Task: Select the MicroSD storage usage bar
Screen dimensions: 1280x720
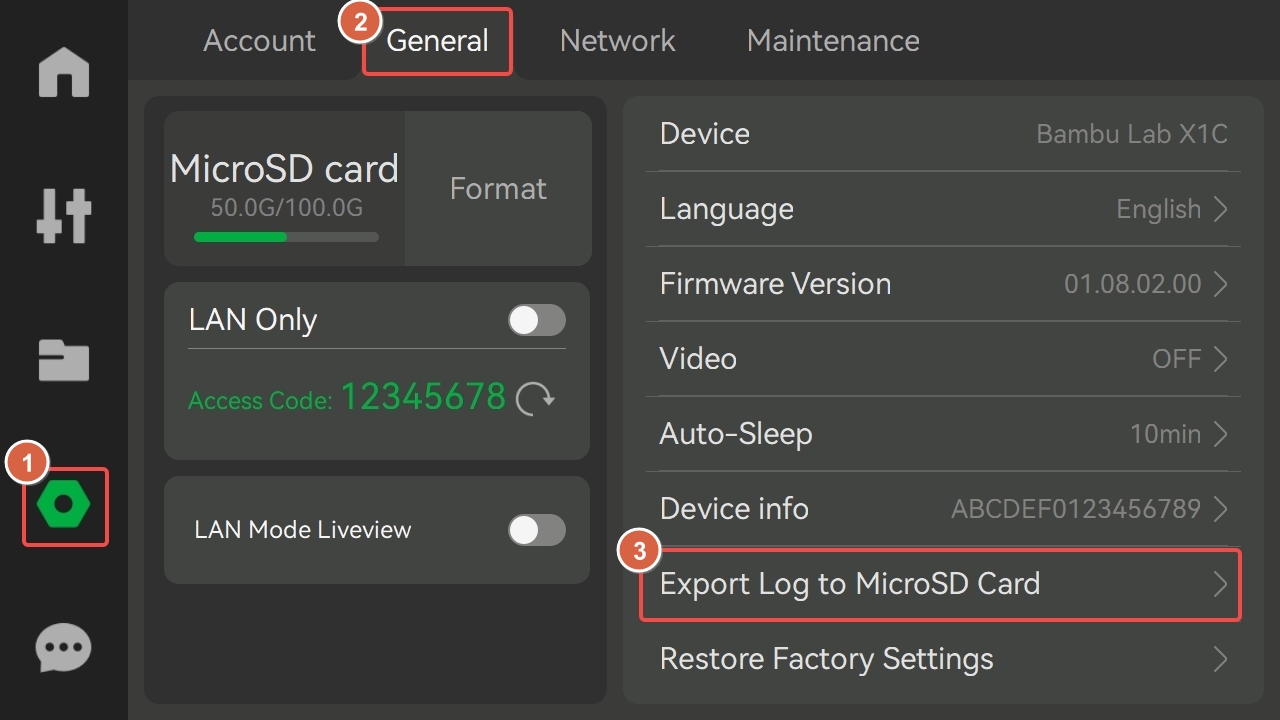Action: tap(286, 237)
